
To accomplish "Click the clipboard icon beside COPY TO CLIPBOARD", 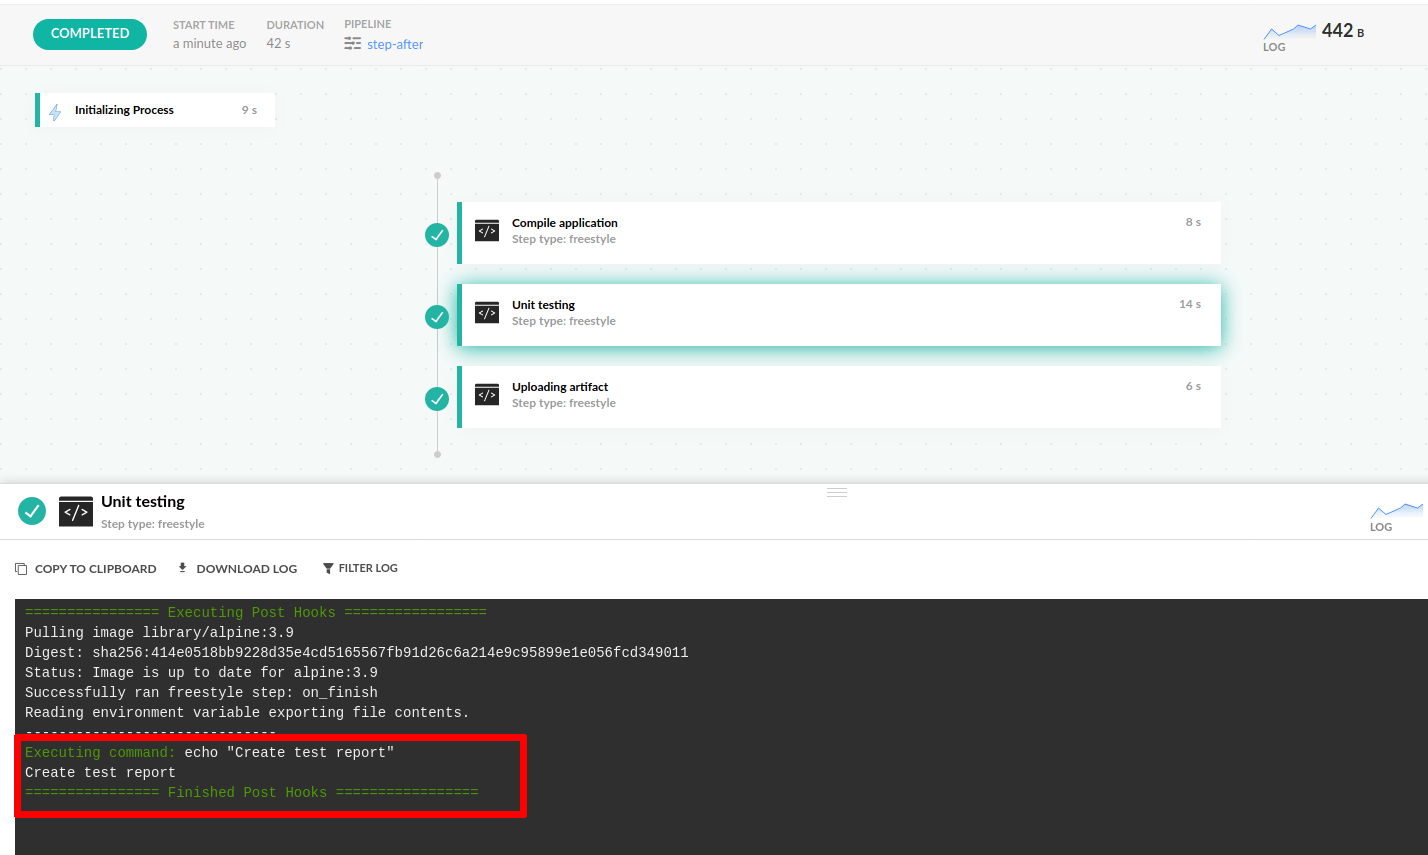I will [20, 567].
